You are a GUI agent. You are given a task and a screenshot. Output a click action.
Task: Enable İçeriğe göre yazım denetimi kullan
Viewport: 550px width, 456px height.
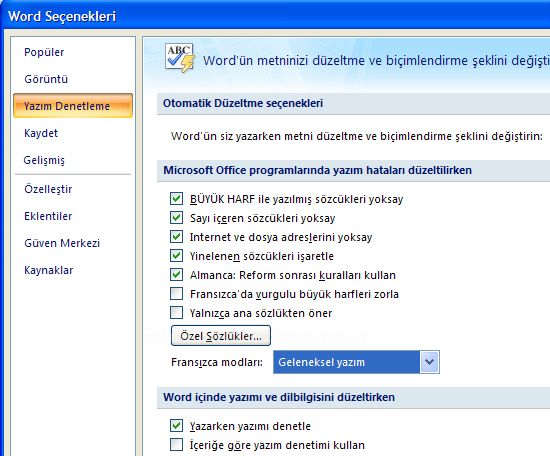click(x=176, y=444)
